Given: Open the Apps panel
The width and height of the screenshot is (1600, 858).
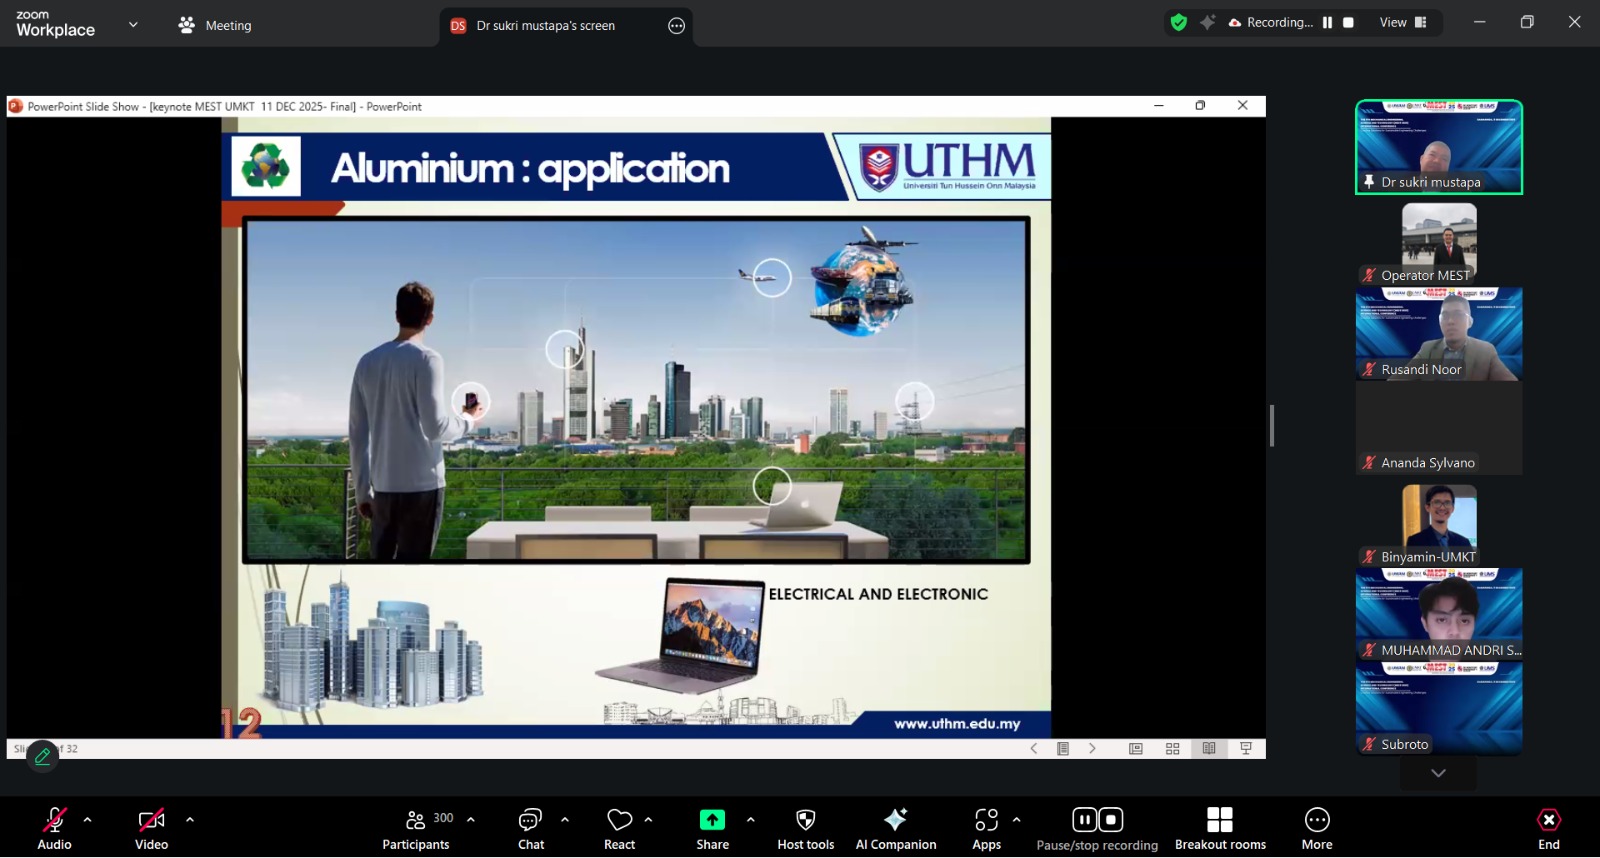Looking at the screenshot, I should (986, 828).
